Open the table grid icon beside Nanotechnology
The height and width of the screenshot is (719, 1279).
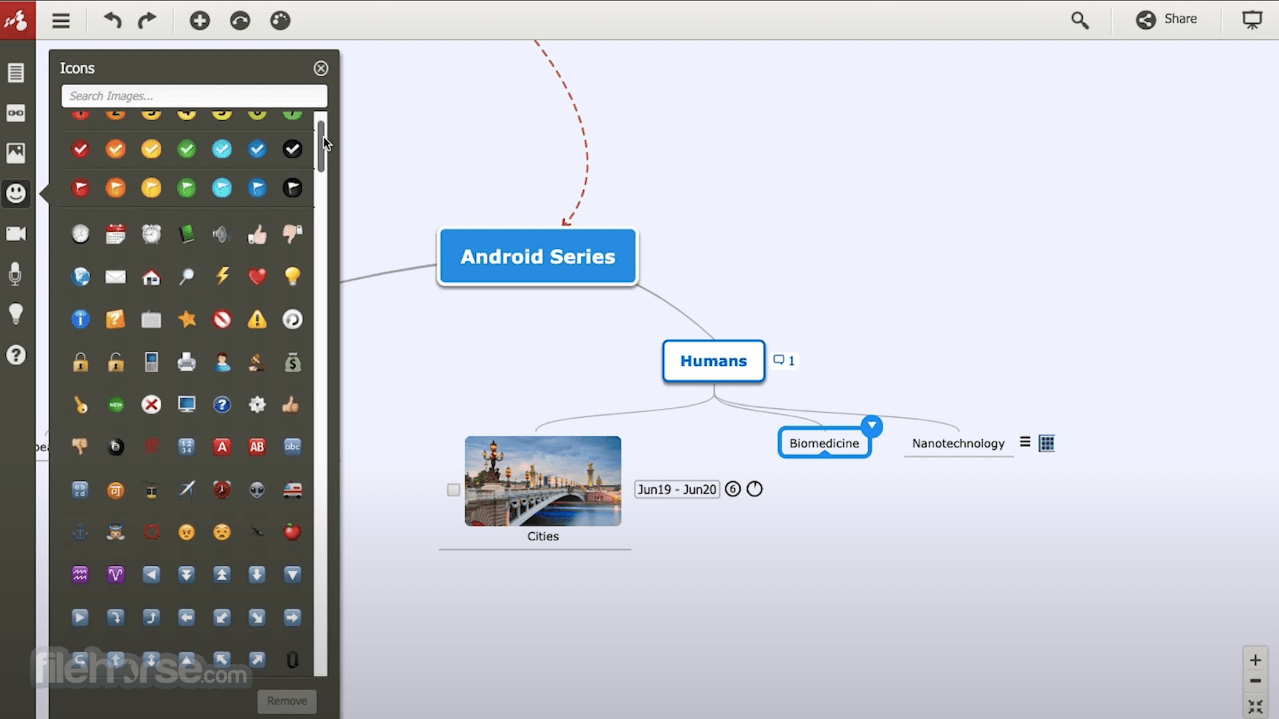coord(1047,443)
